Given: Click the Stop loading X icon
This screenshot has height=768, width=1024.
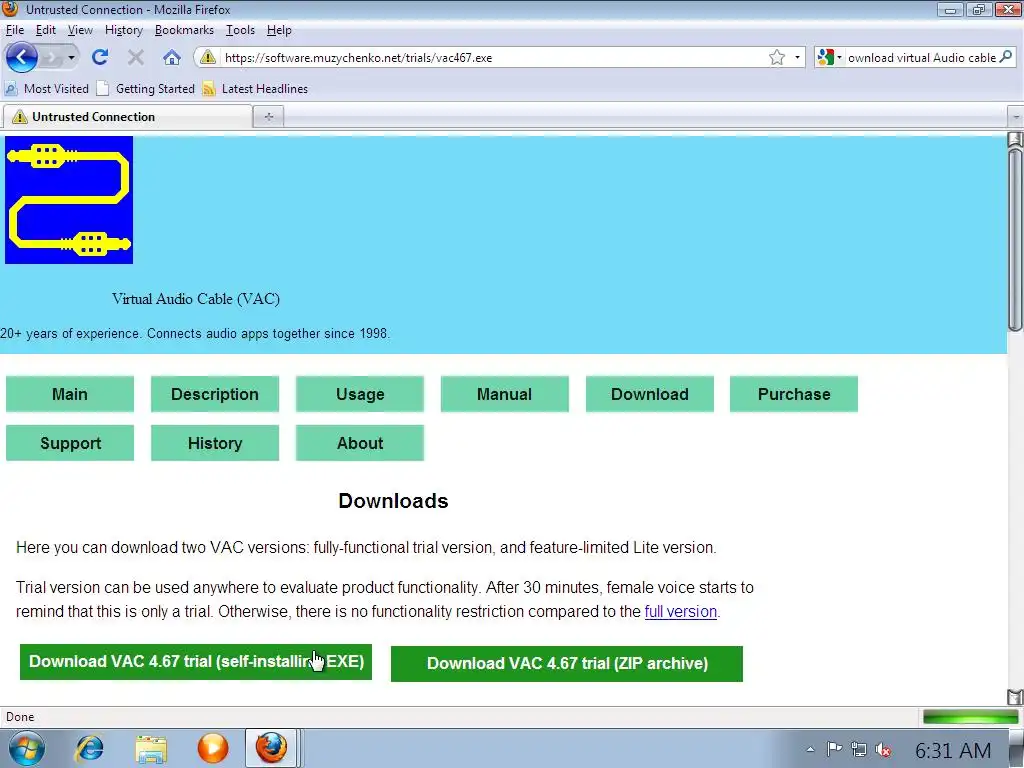Looking at the screenshot, I should pyautogui.click(x=136, y=57).
